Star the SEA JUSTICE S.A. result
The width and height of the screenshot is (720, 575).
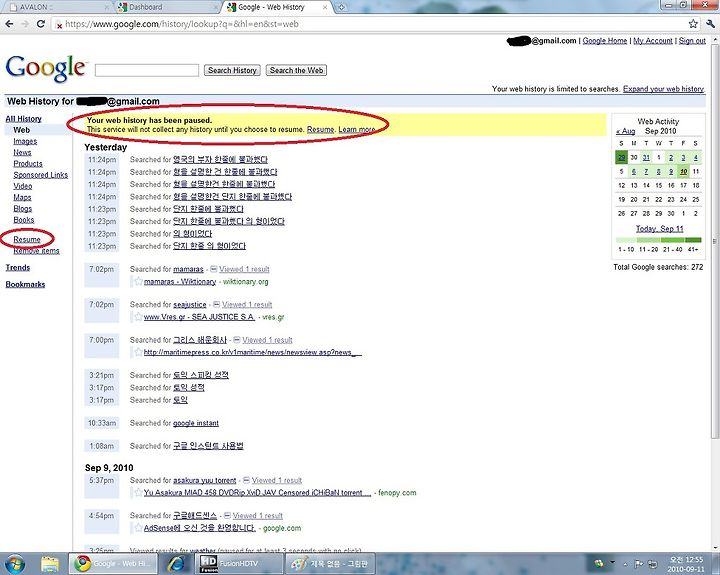(x=138, y=316)
